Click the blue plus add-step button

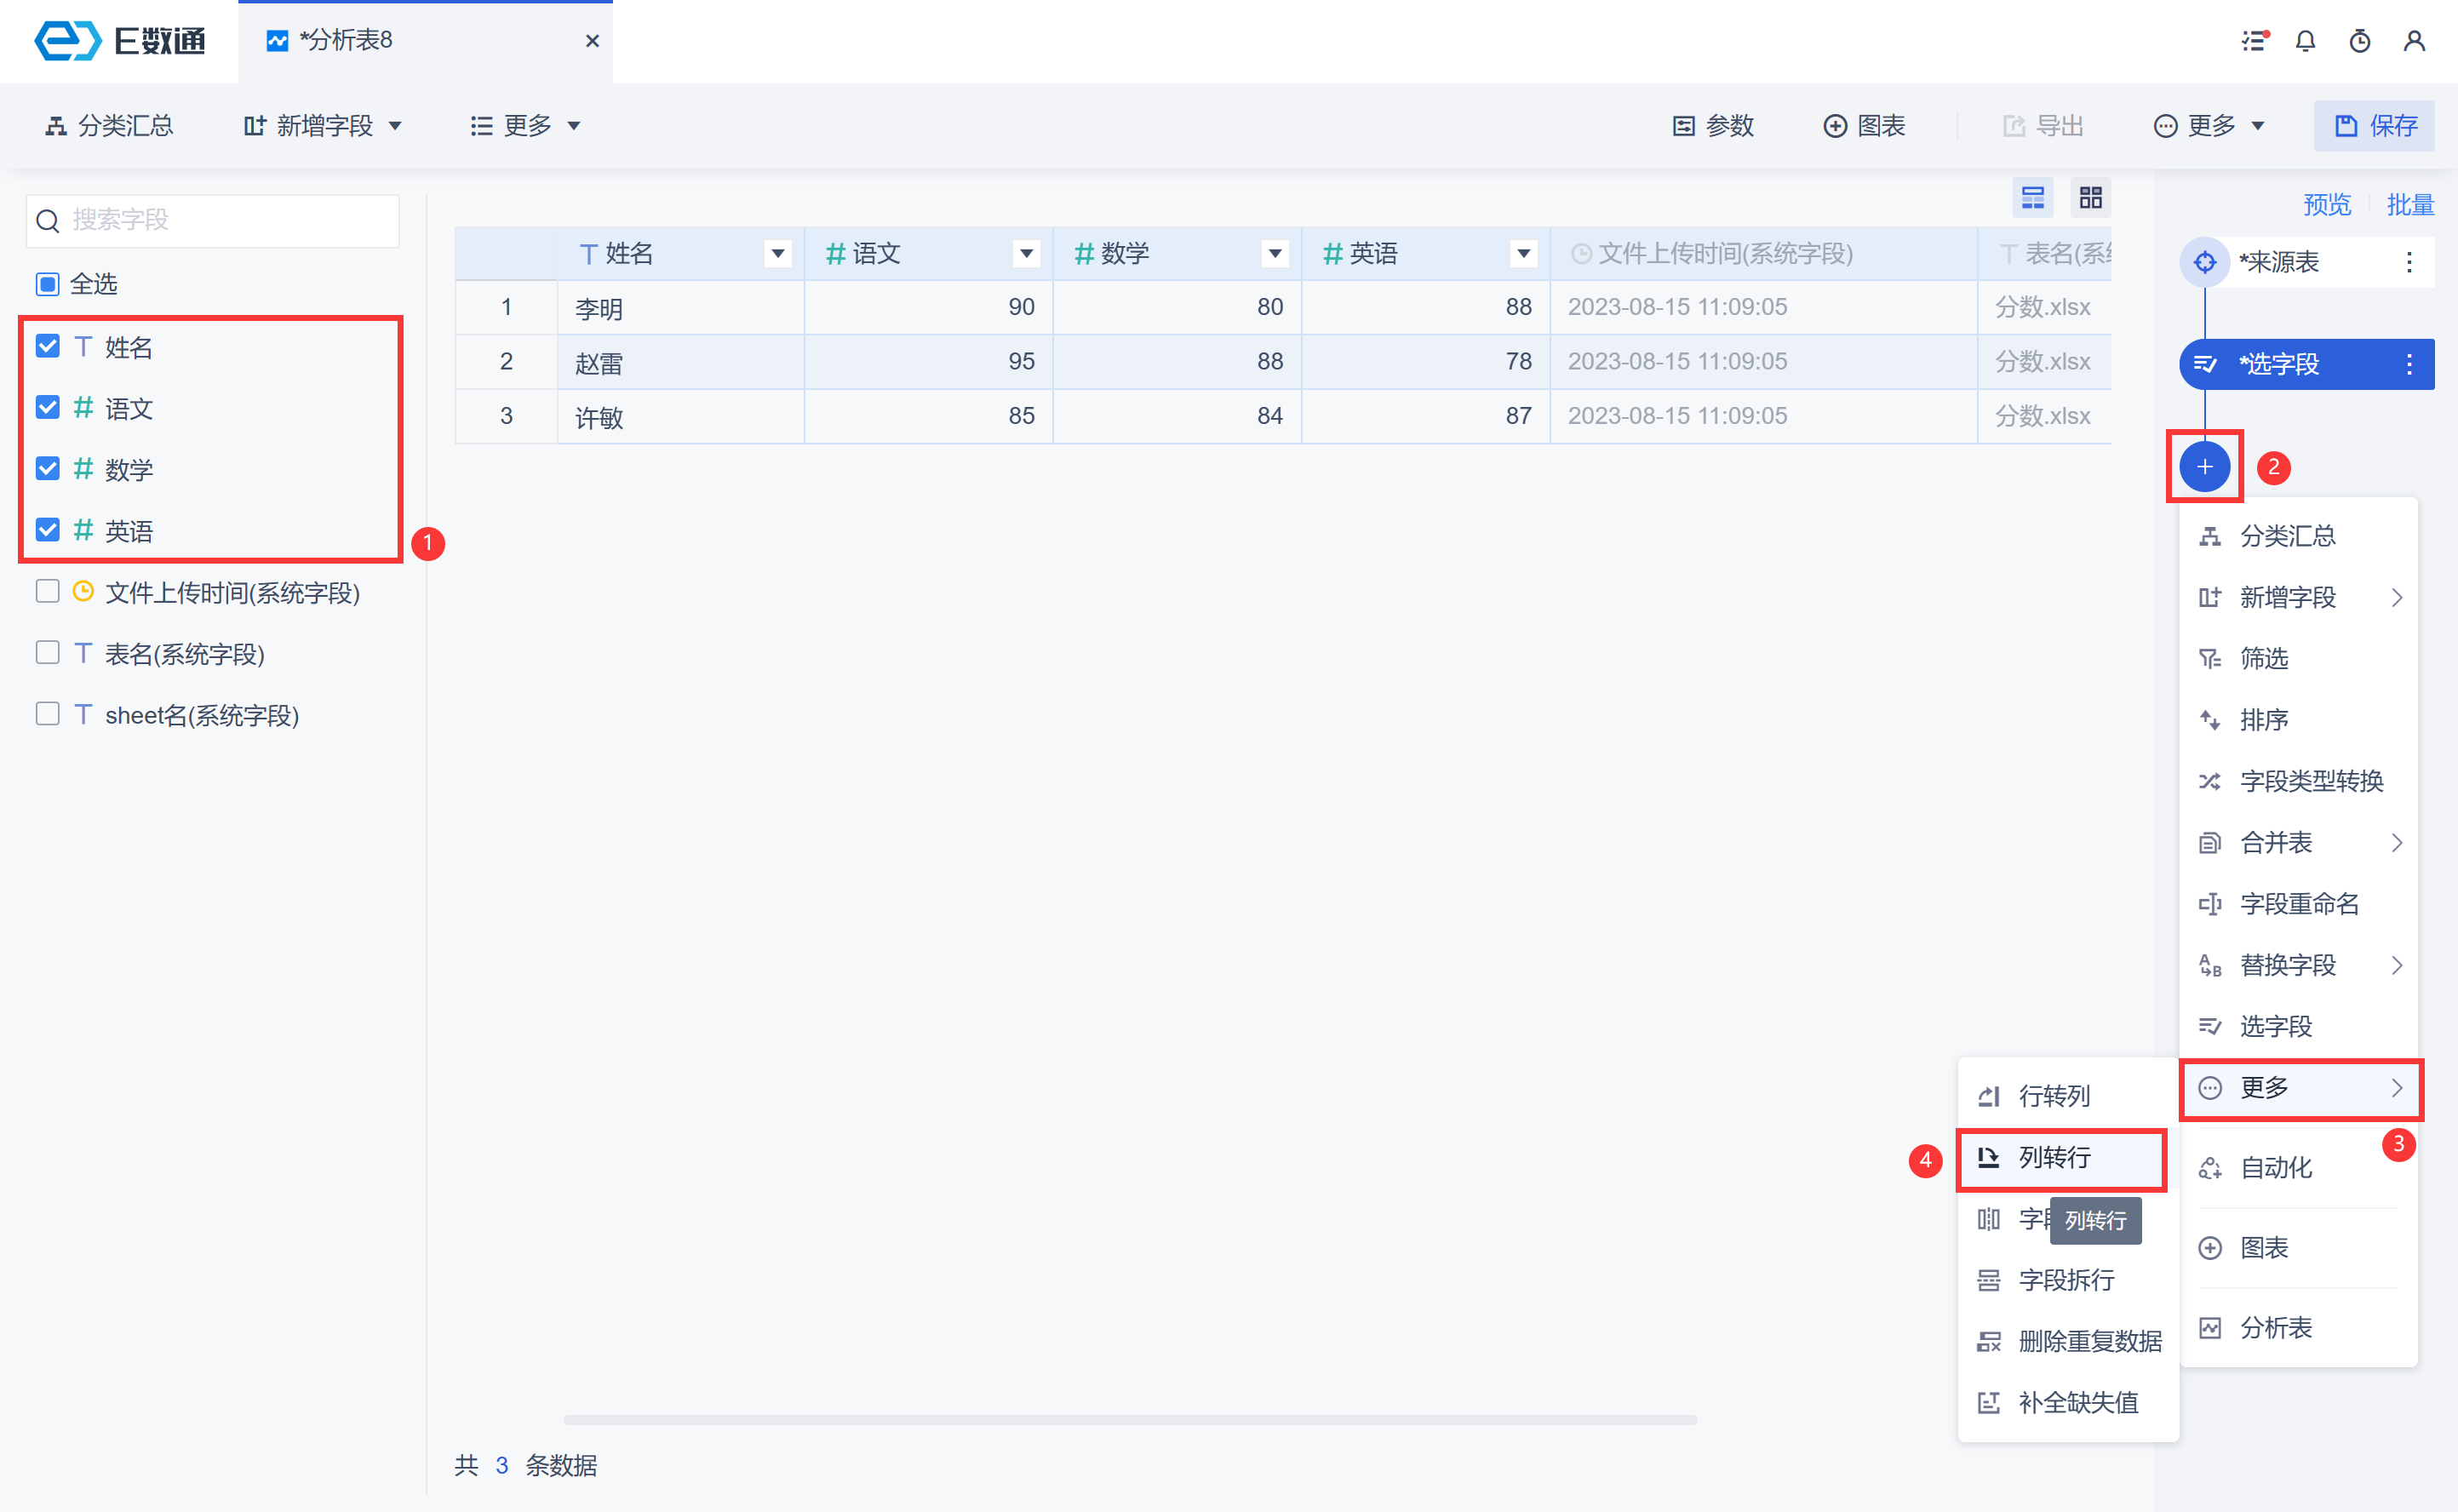(x=2204, y=467)
